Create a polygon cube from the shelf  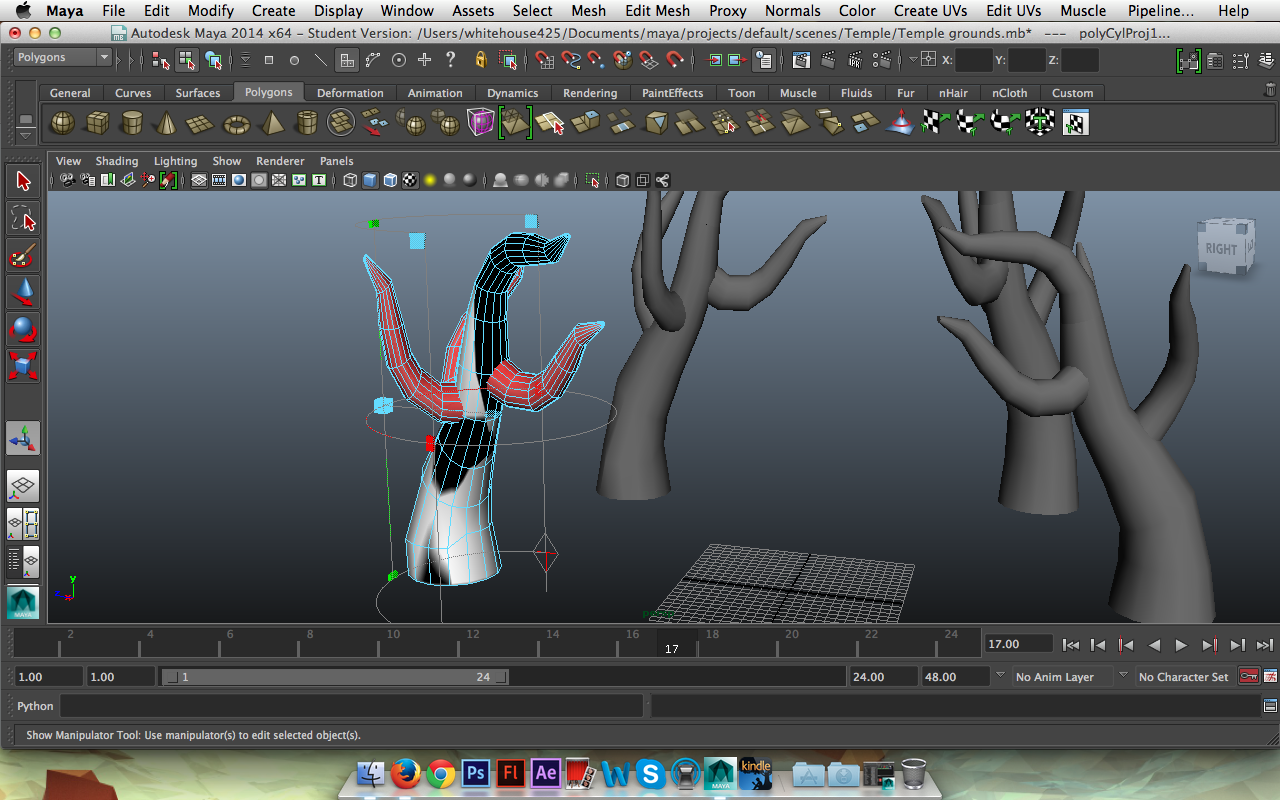[97, 123]
